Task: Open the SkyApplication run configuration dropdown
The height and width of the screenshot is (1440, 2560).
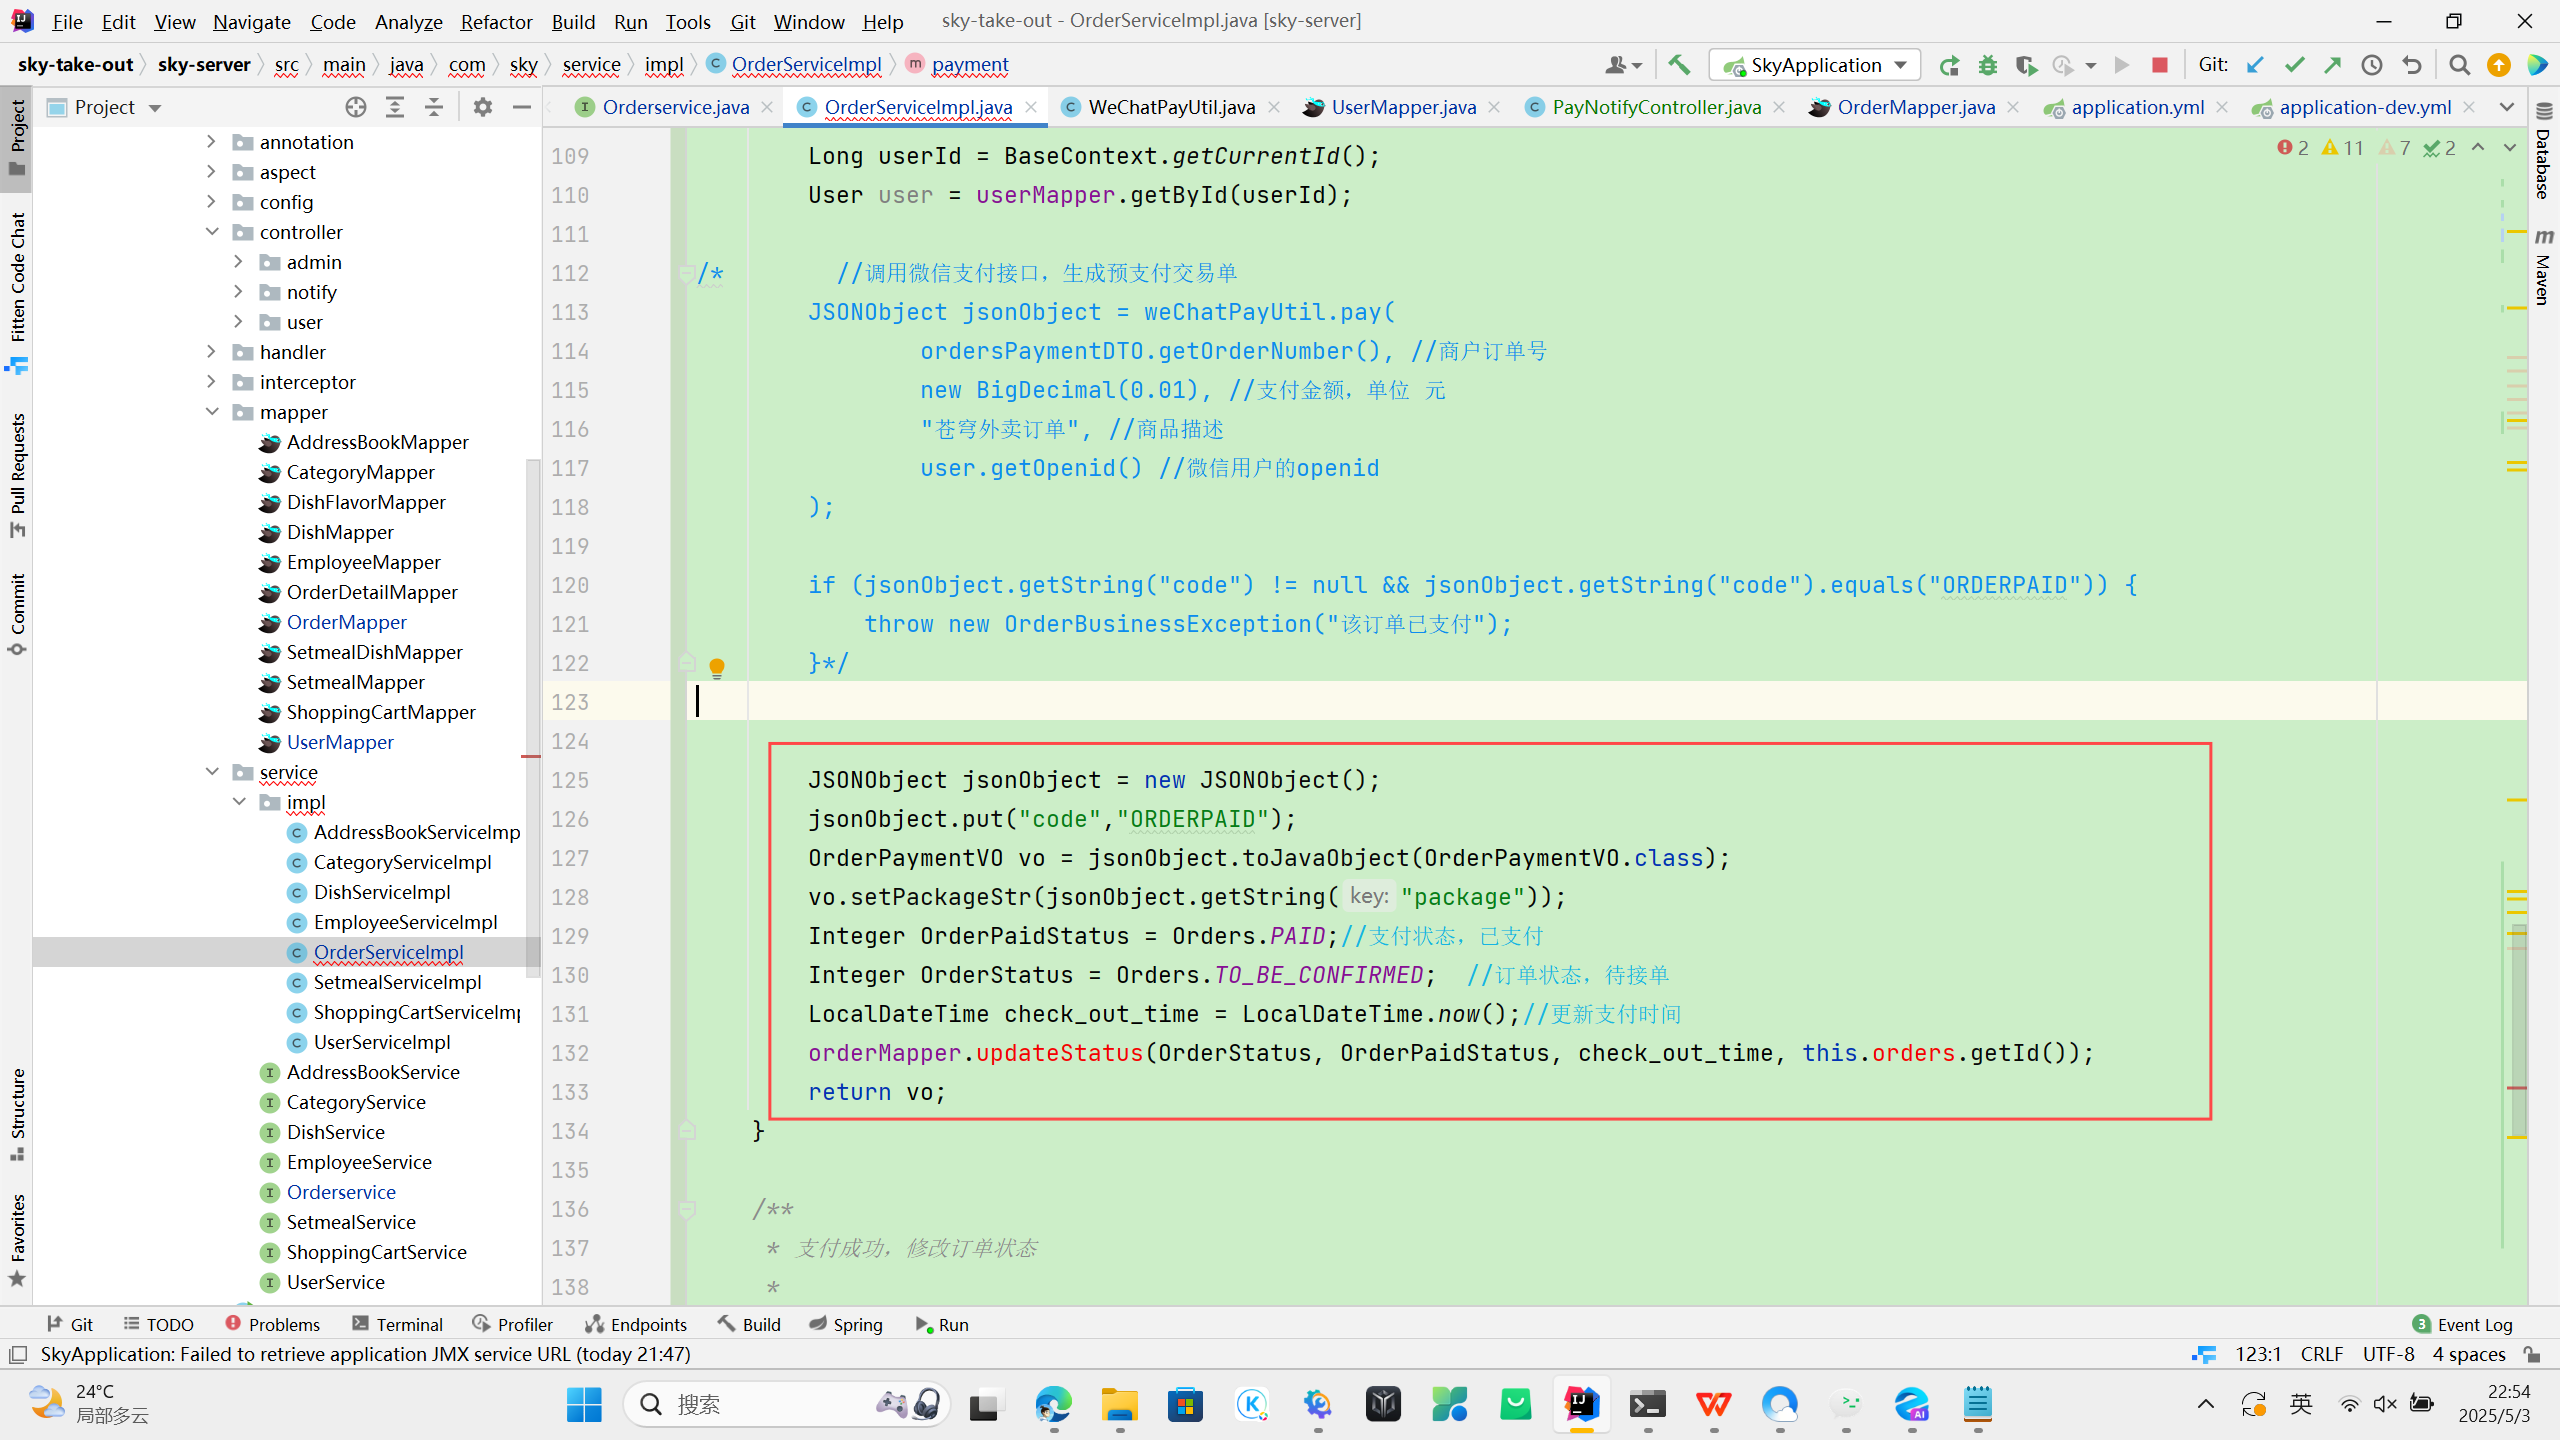Action: 1814,65
